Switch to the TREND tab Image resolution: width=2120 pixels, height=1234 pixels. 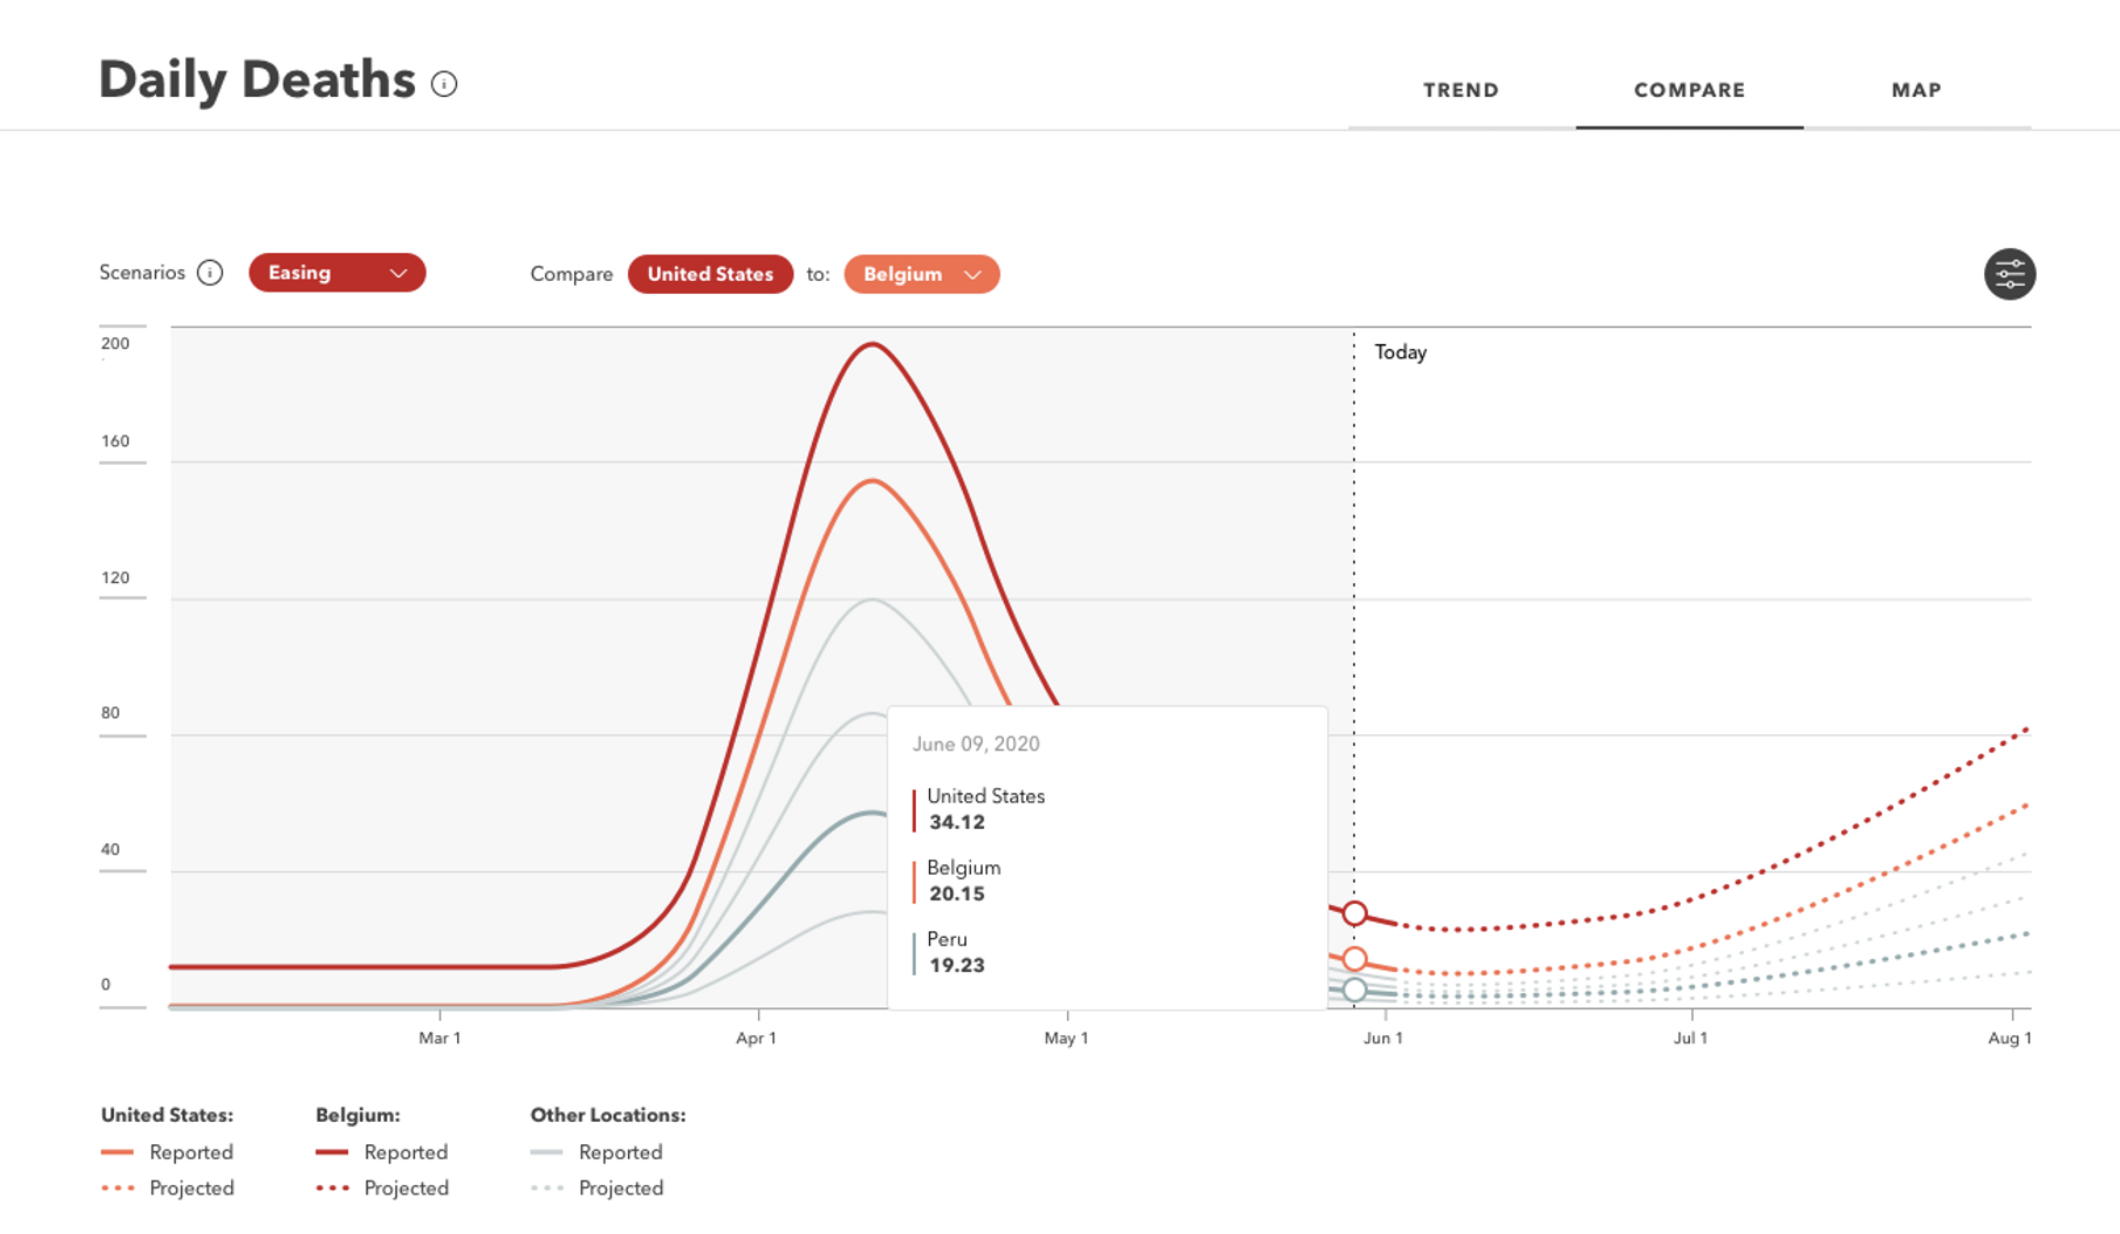point(1460,90)
